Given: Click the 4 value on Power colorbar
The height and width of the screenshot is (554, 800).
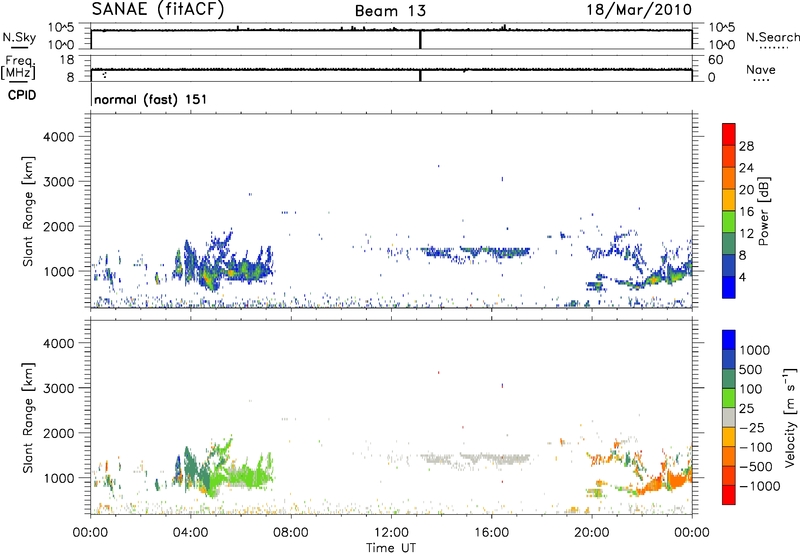Looking at the screenshot, I should coord(743,278).
